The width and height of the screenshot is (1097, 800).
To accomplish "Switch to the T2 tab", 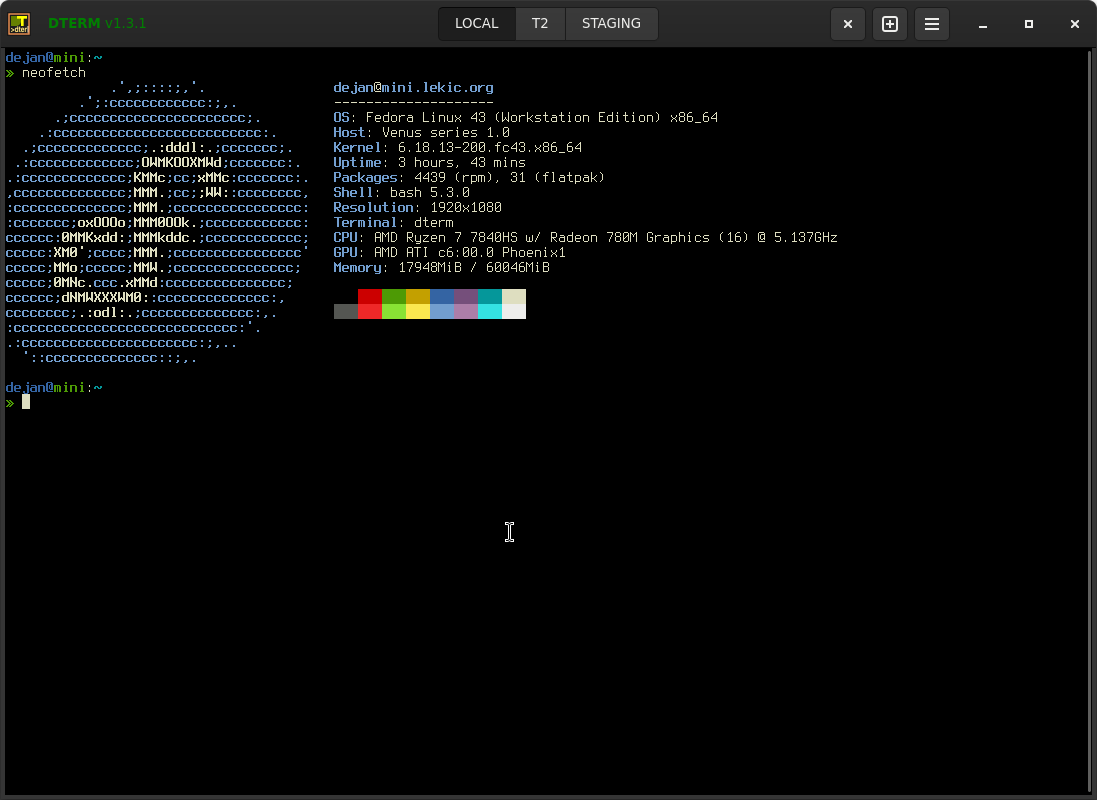I will [x=540, y=24].
